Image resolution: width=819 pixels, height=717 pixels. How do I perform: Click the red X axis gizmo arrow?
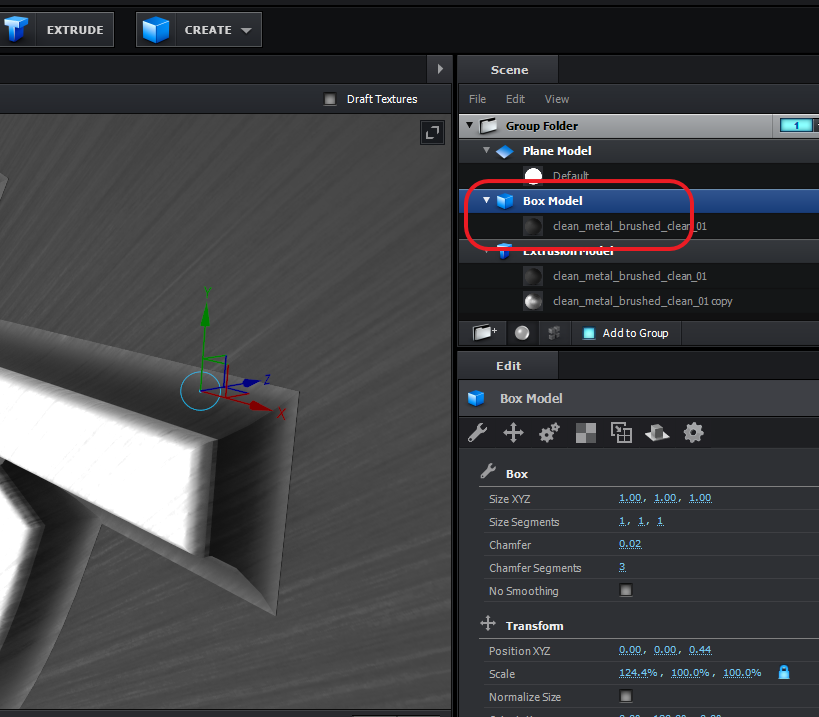click(x=261, y=406)
